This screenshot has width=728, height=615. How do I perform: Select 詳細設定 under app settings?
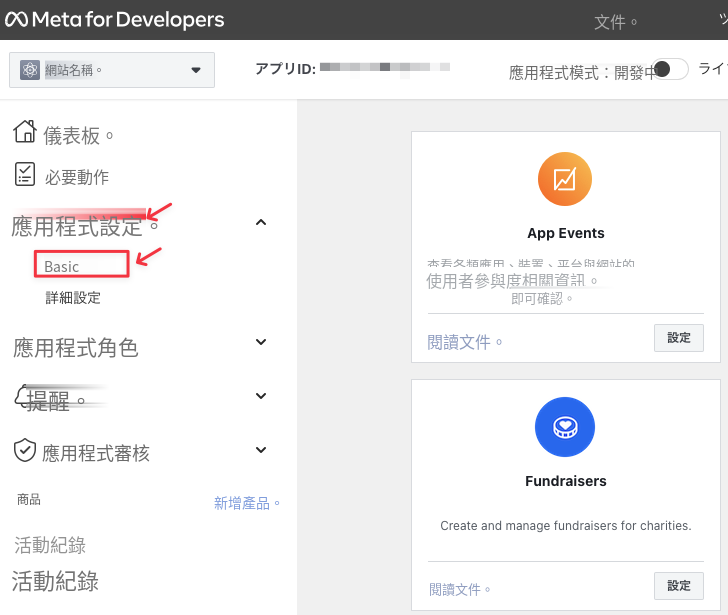[x=73, y=298]
